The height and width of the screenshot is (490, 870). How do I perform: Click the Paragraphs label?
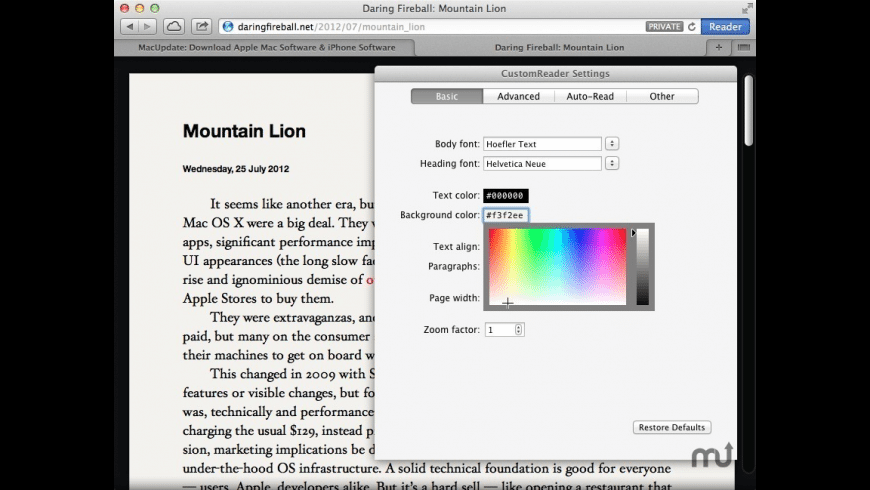(454, 266)
